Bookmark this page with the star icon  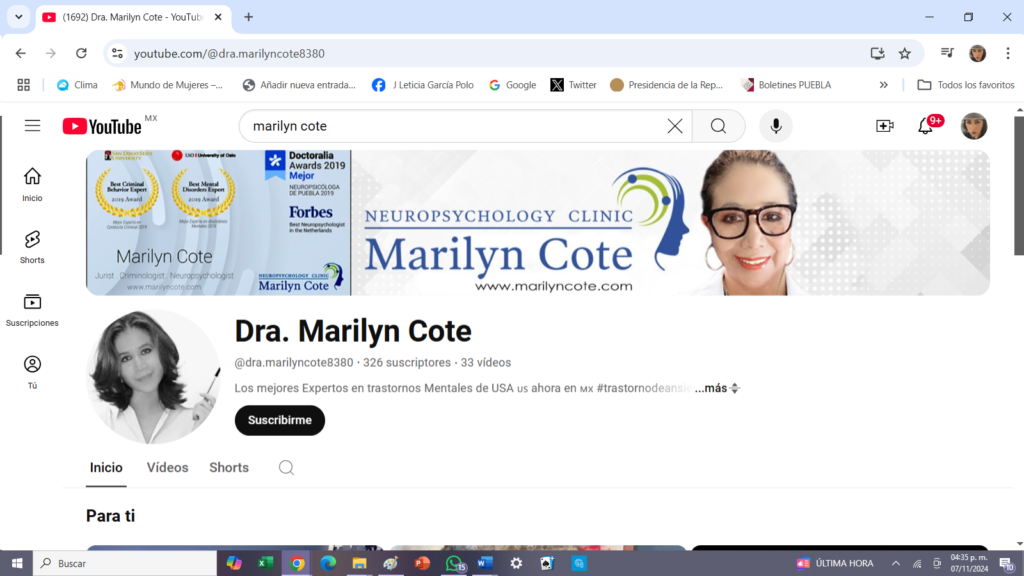(x=904, y=53)
